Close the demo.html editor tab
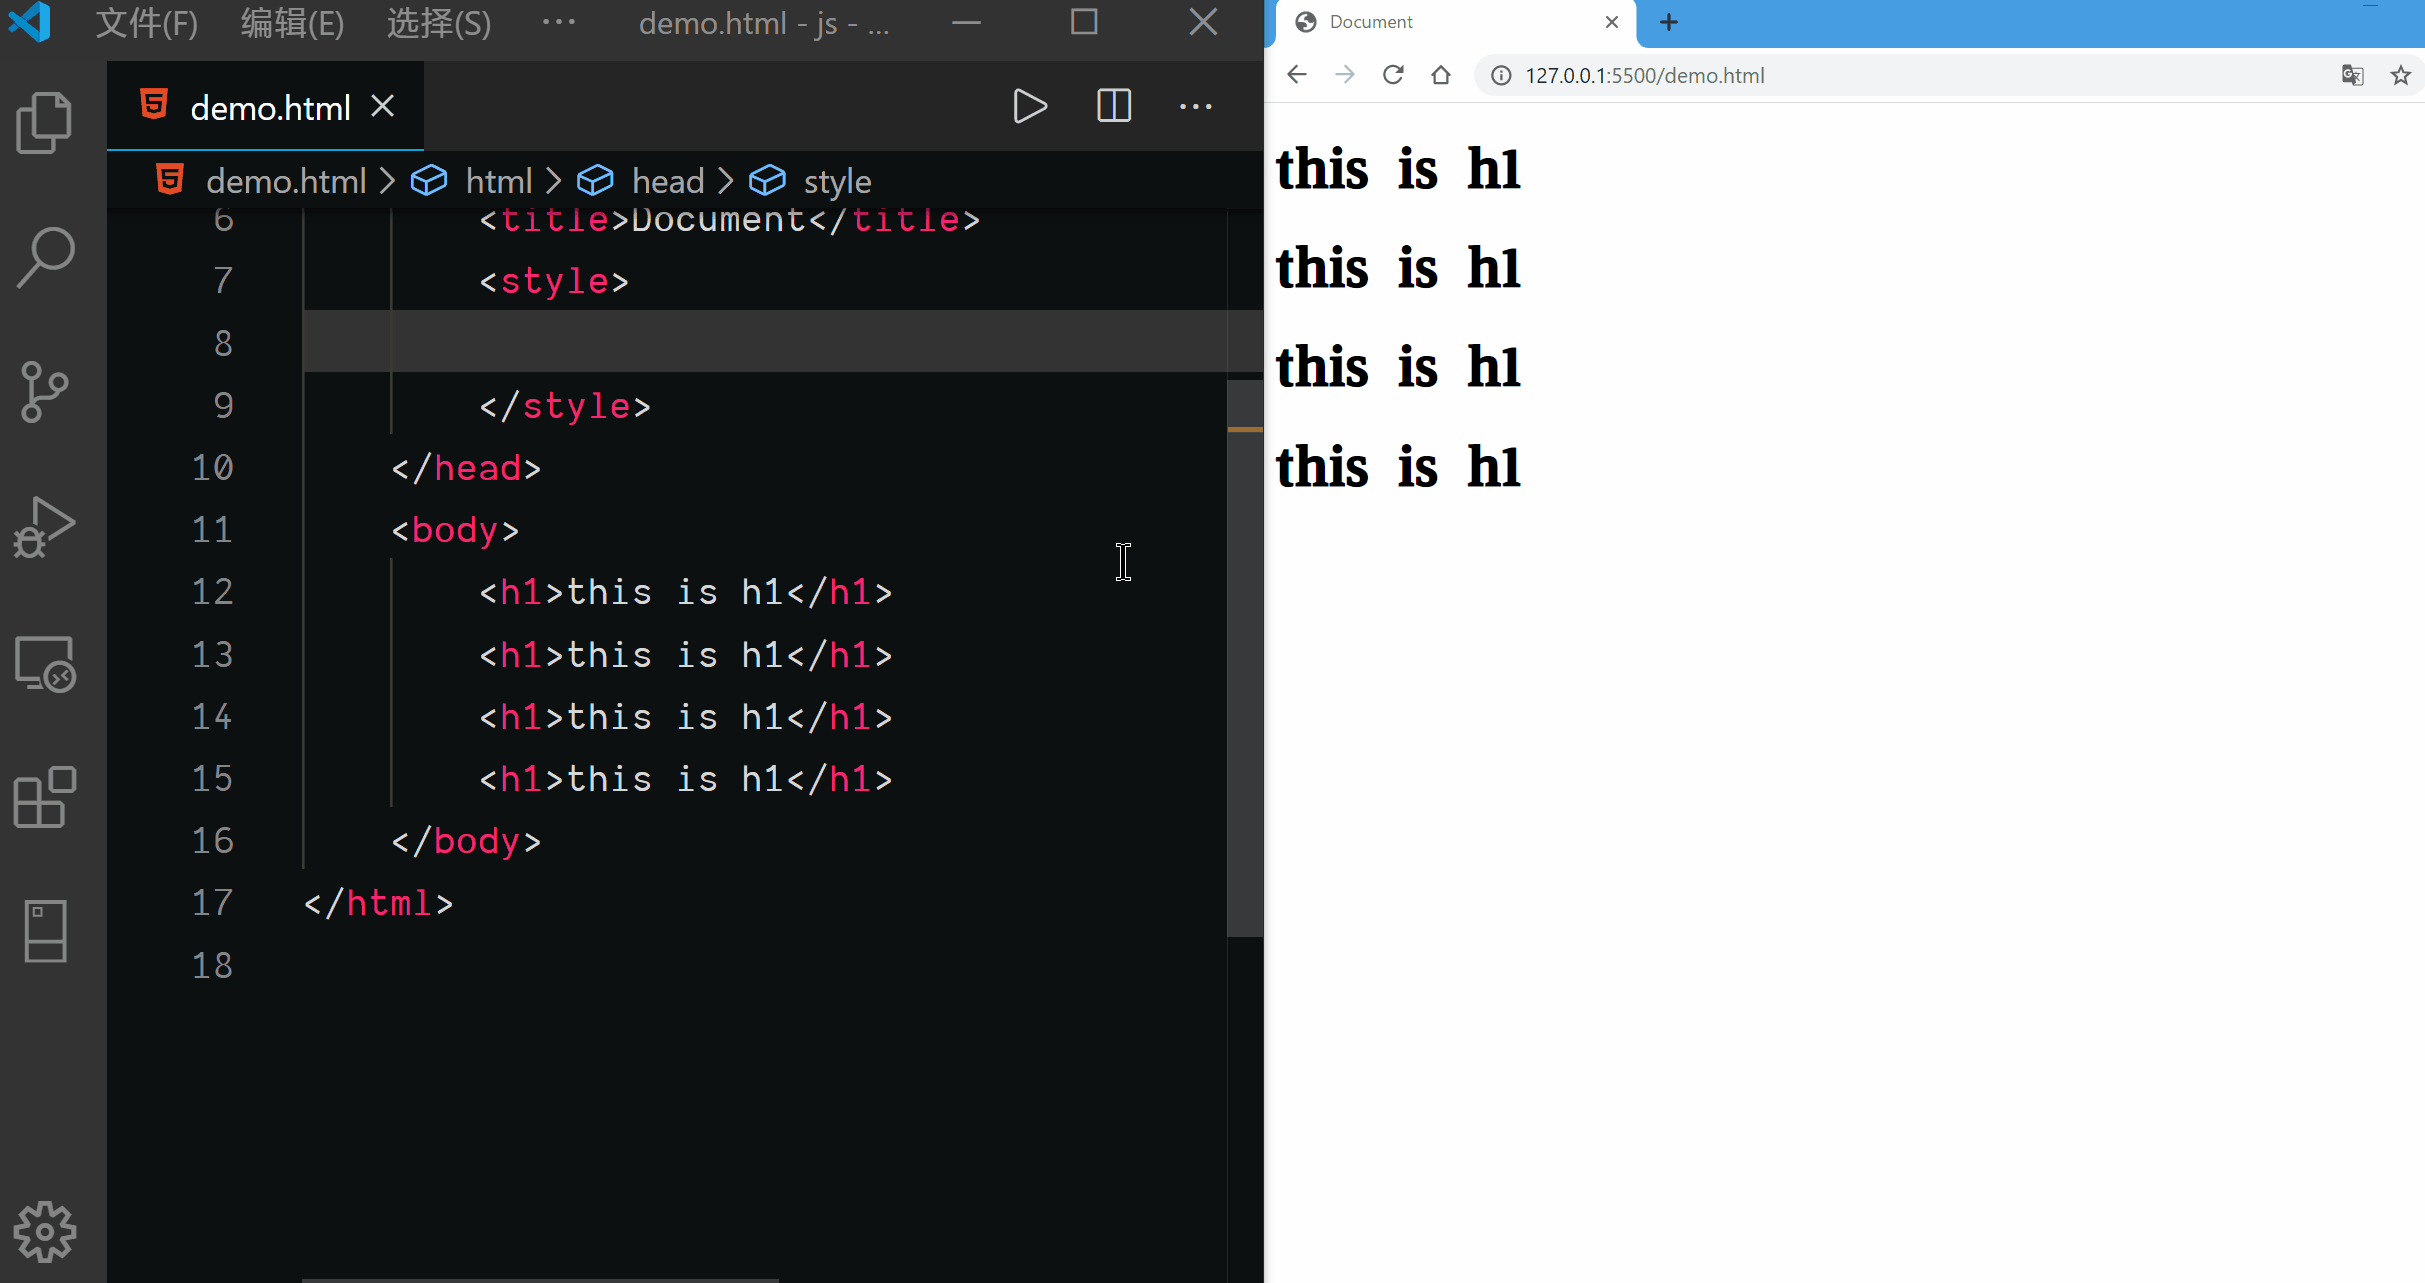 (383, 106)
